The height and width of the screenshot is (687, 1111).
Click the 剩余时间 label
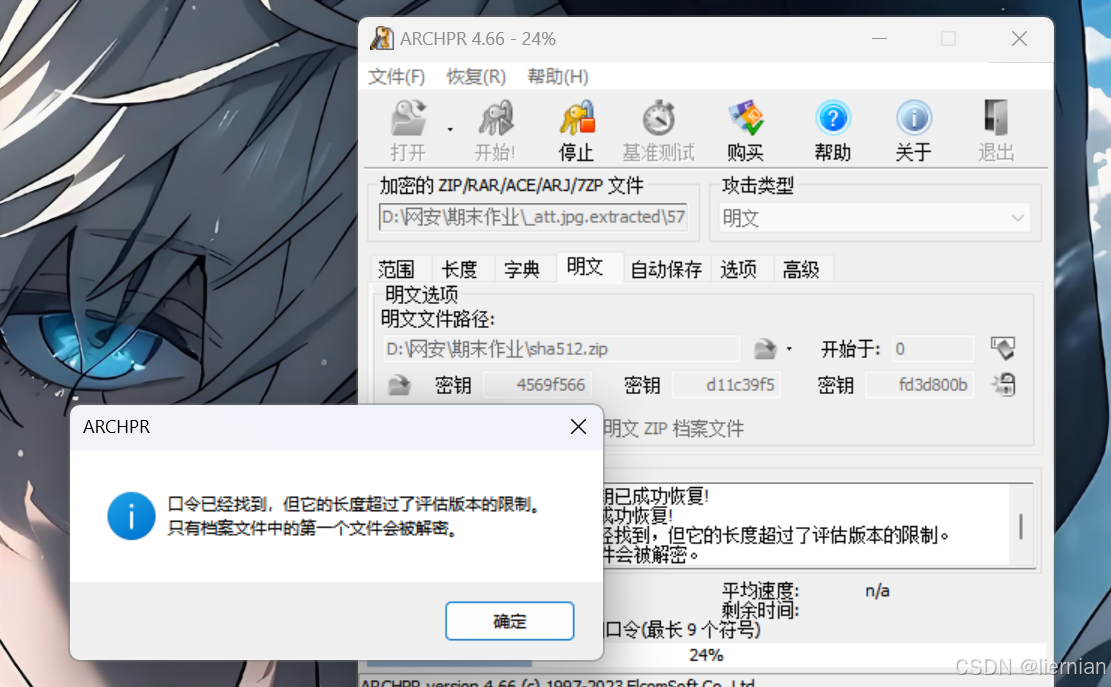[x=760, y=611]
